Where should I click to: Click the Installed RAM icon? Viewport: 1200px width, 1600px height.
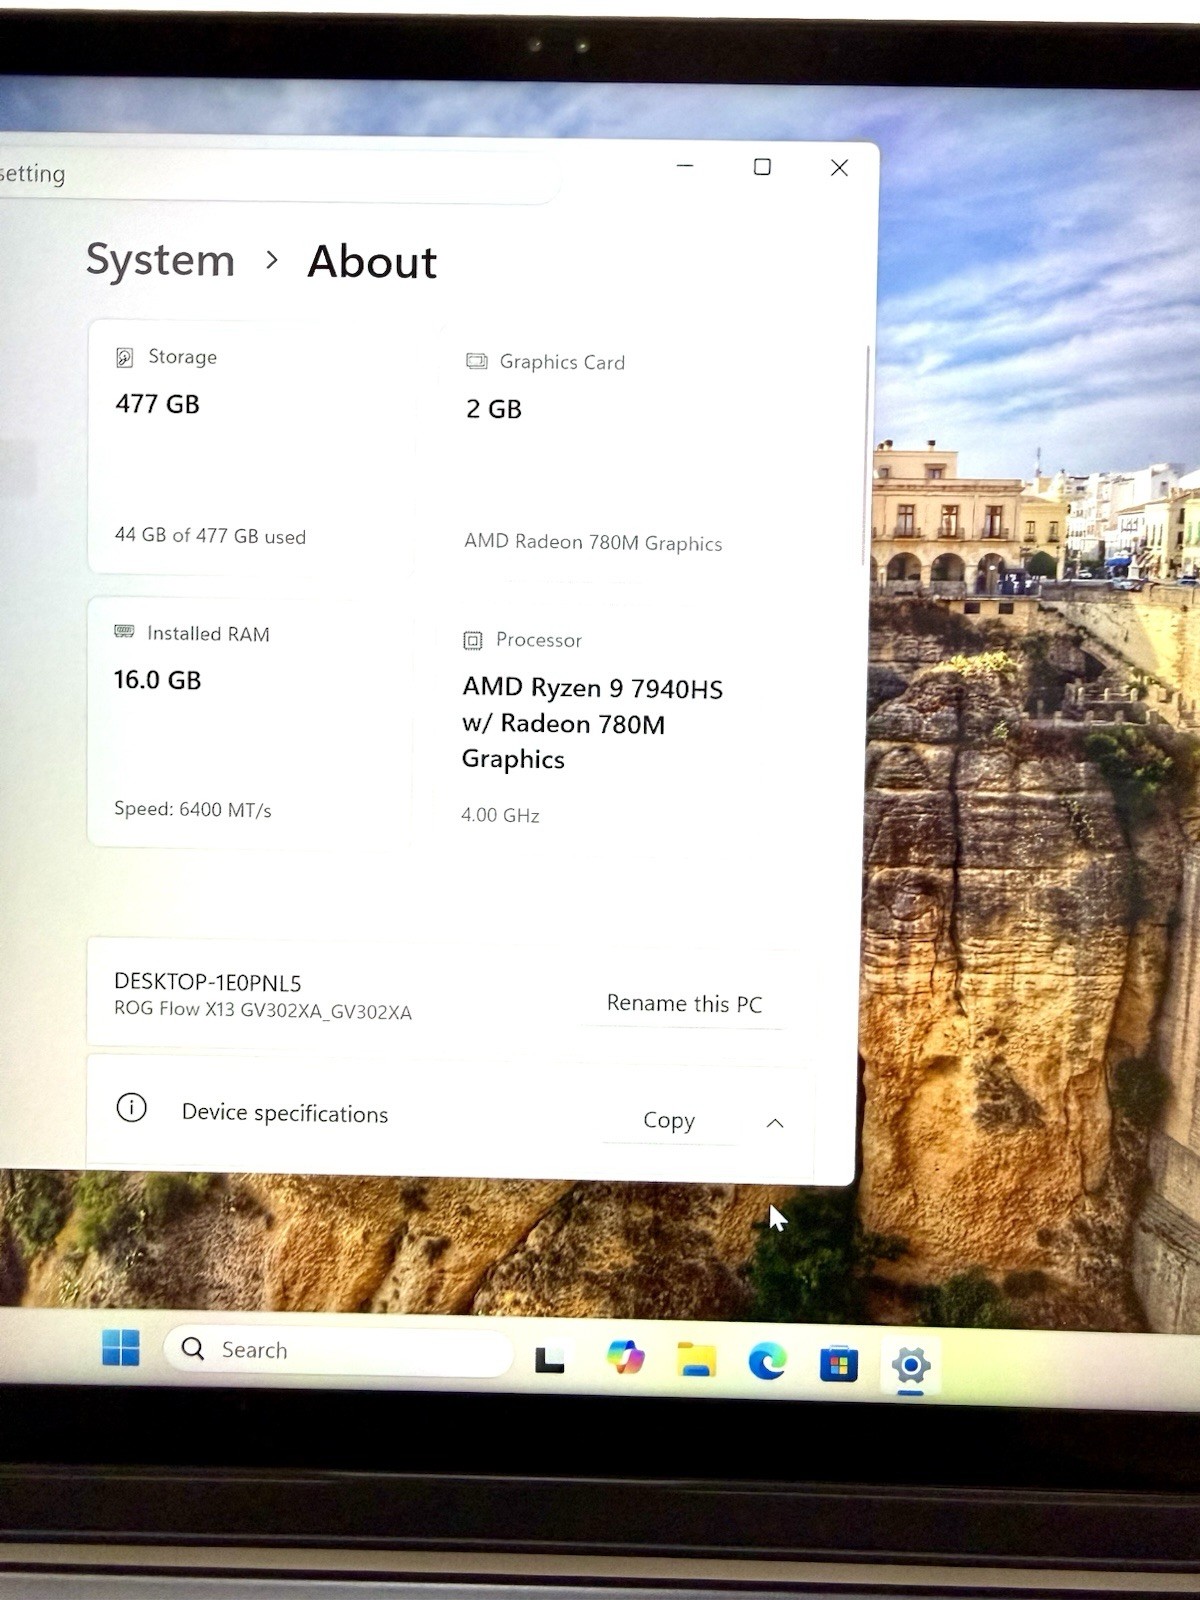124,632
